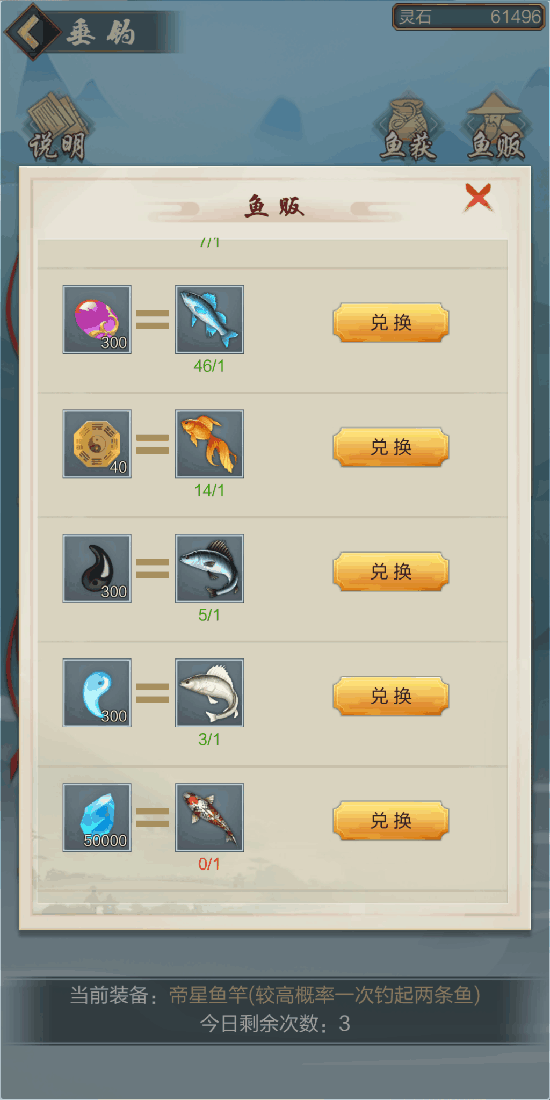Click 兑换 for the goldfish exchange

tap(391, 447)
